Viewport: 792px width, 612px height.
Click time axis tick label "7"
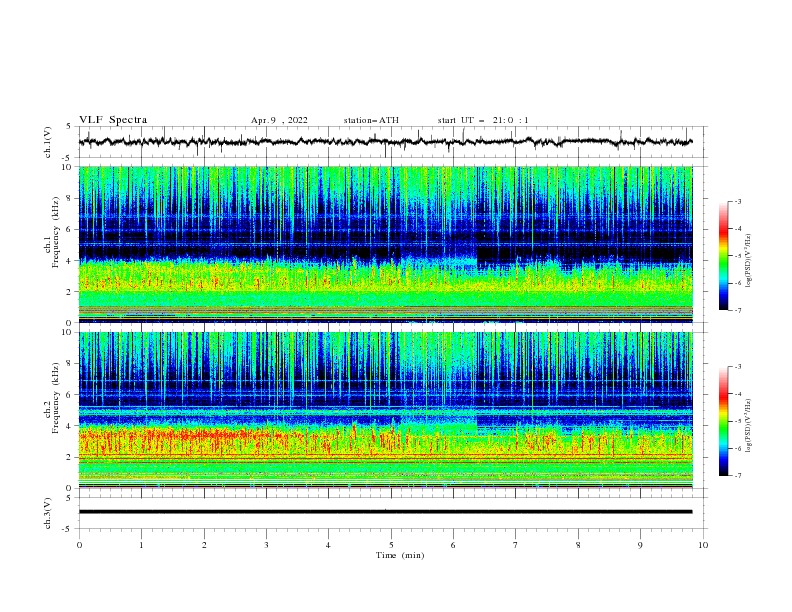pos(516,545)
